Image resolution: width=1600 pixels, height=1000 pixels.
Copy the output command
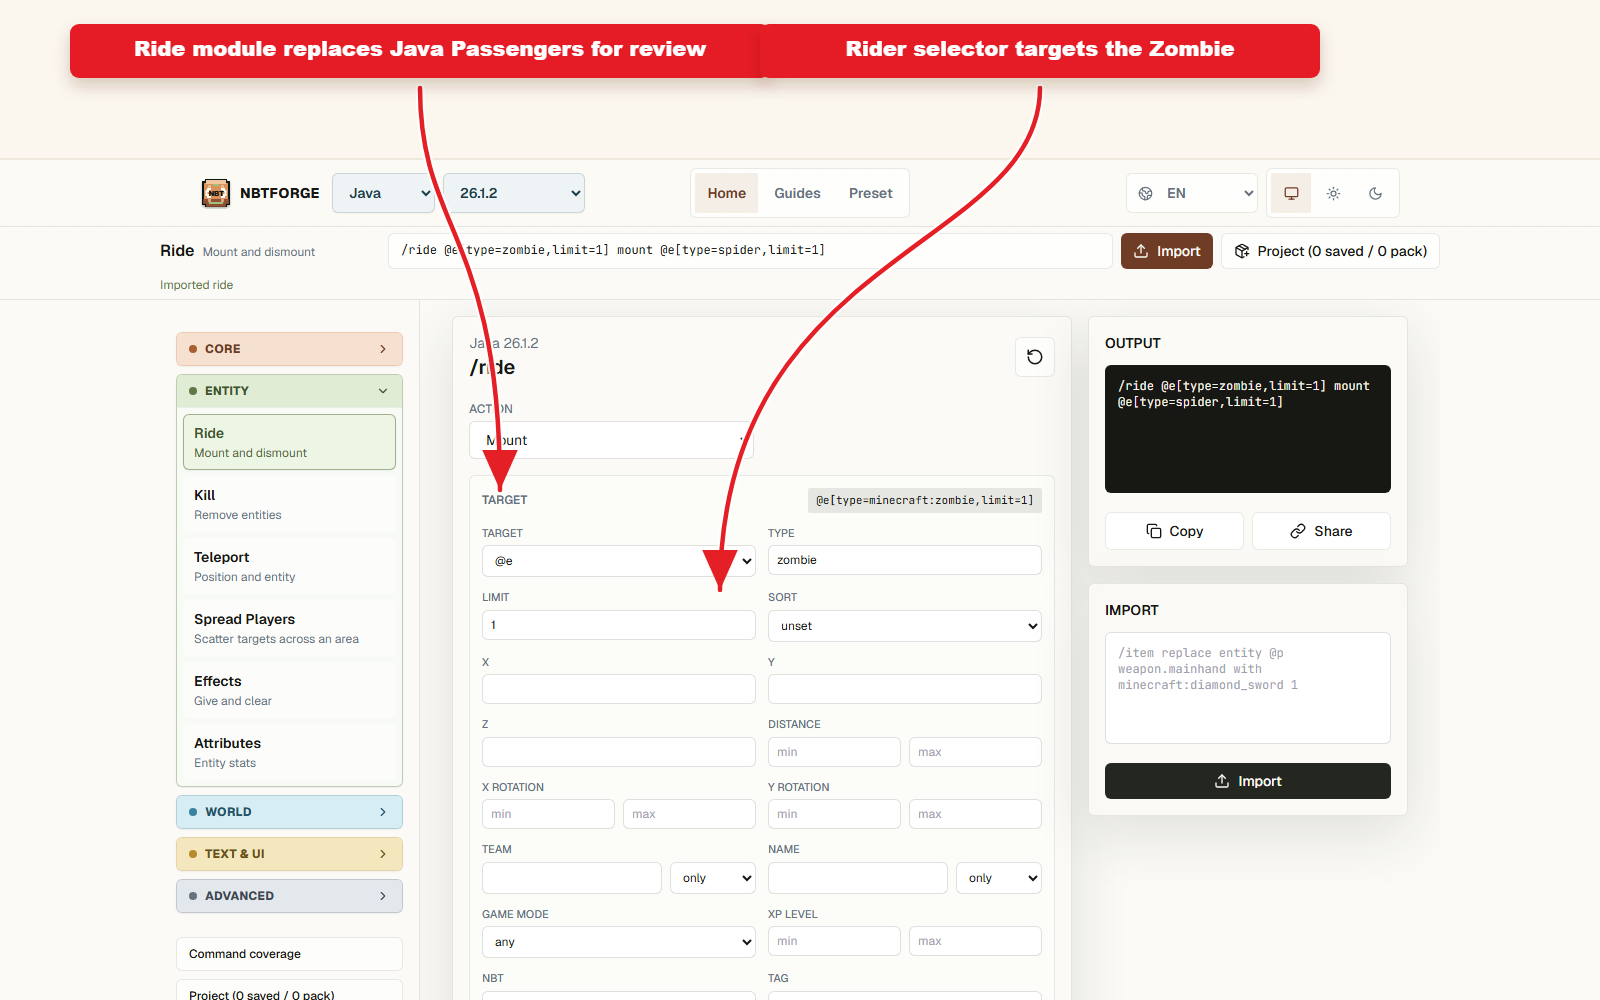click(1174, 531)
